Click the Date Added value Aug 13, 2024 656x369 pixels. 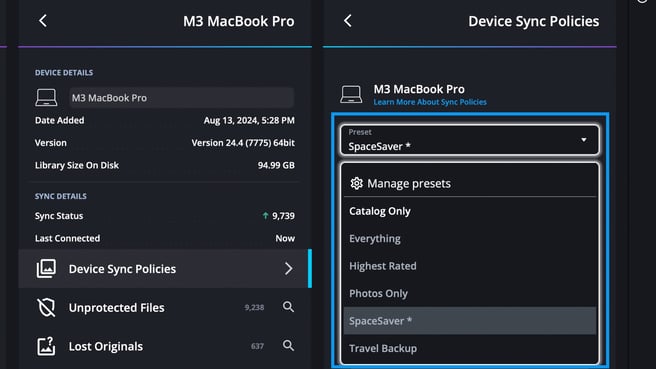click(249, 120)
